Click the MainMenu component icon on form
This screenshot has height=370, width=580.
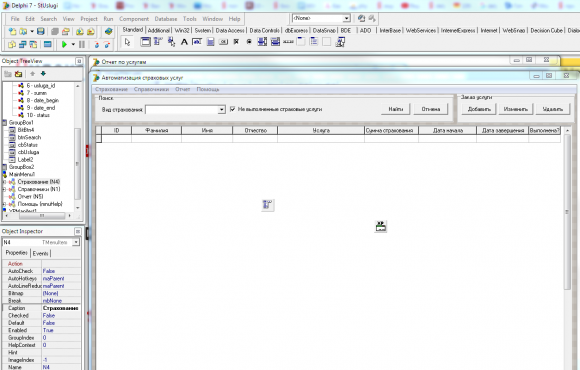click(267, 205)
